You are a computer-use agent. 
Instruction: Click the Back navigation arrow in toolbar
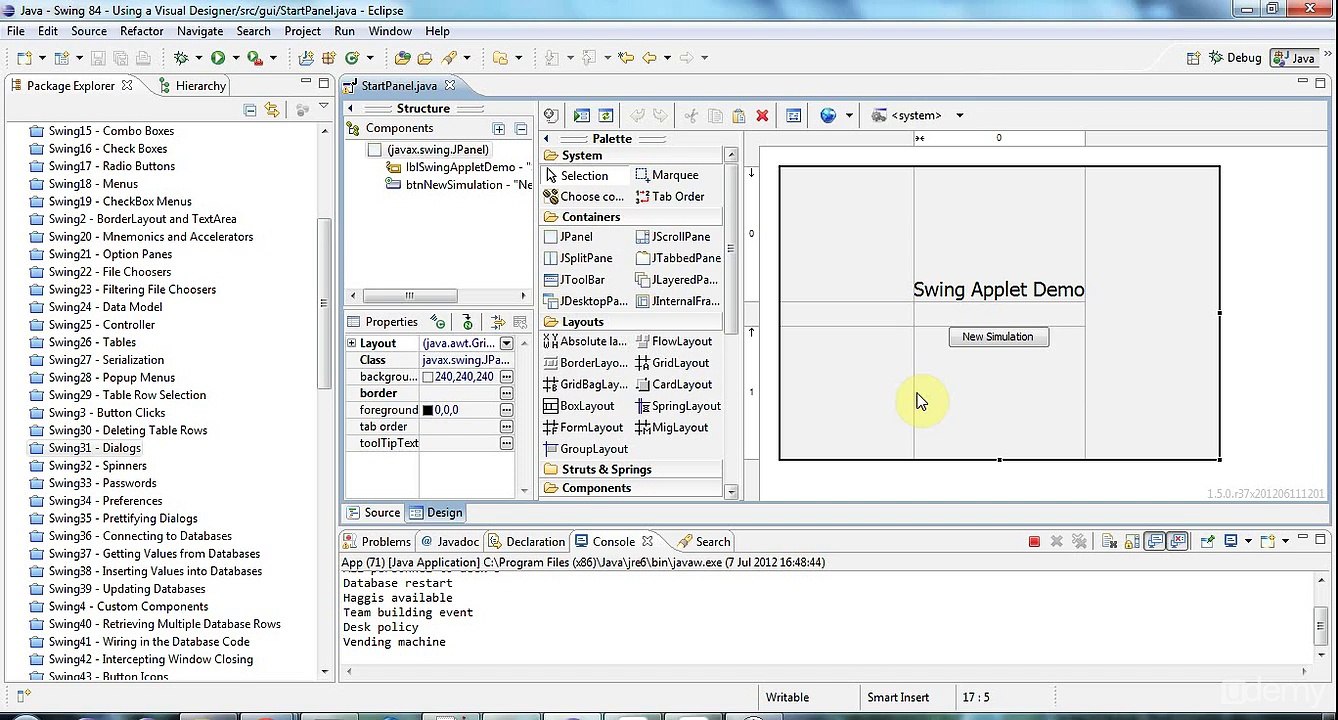point(649,58)
